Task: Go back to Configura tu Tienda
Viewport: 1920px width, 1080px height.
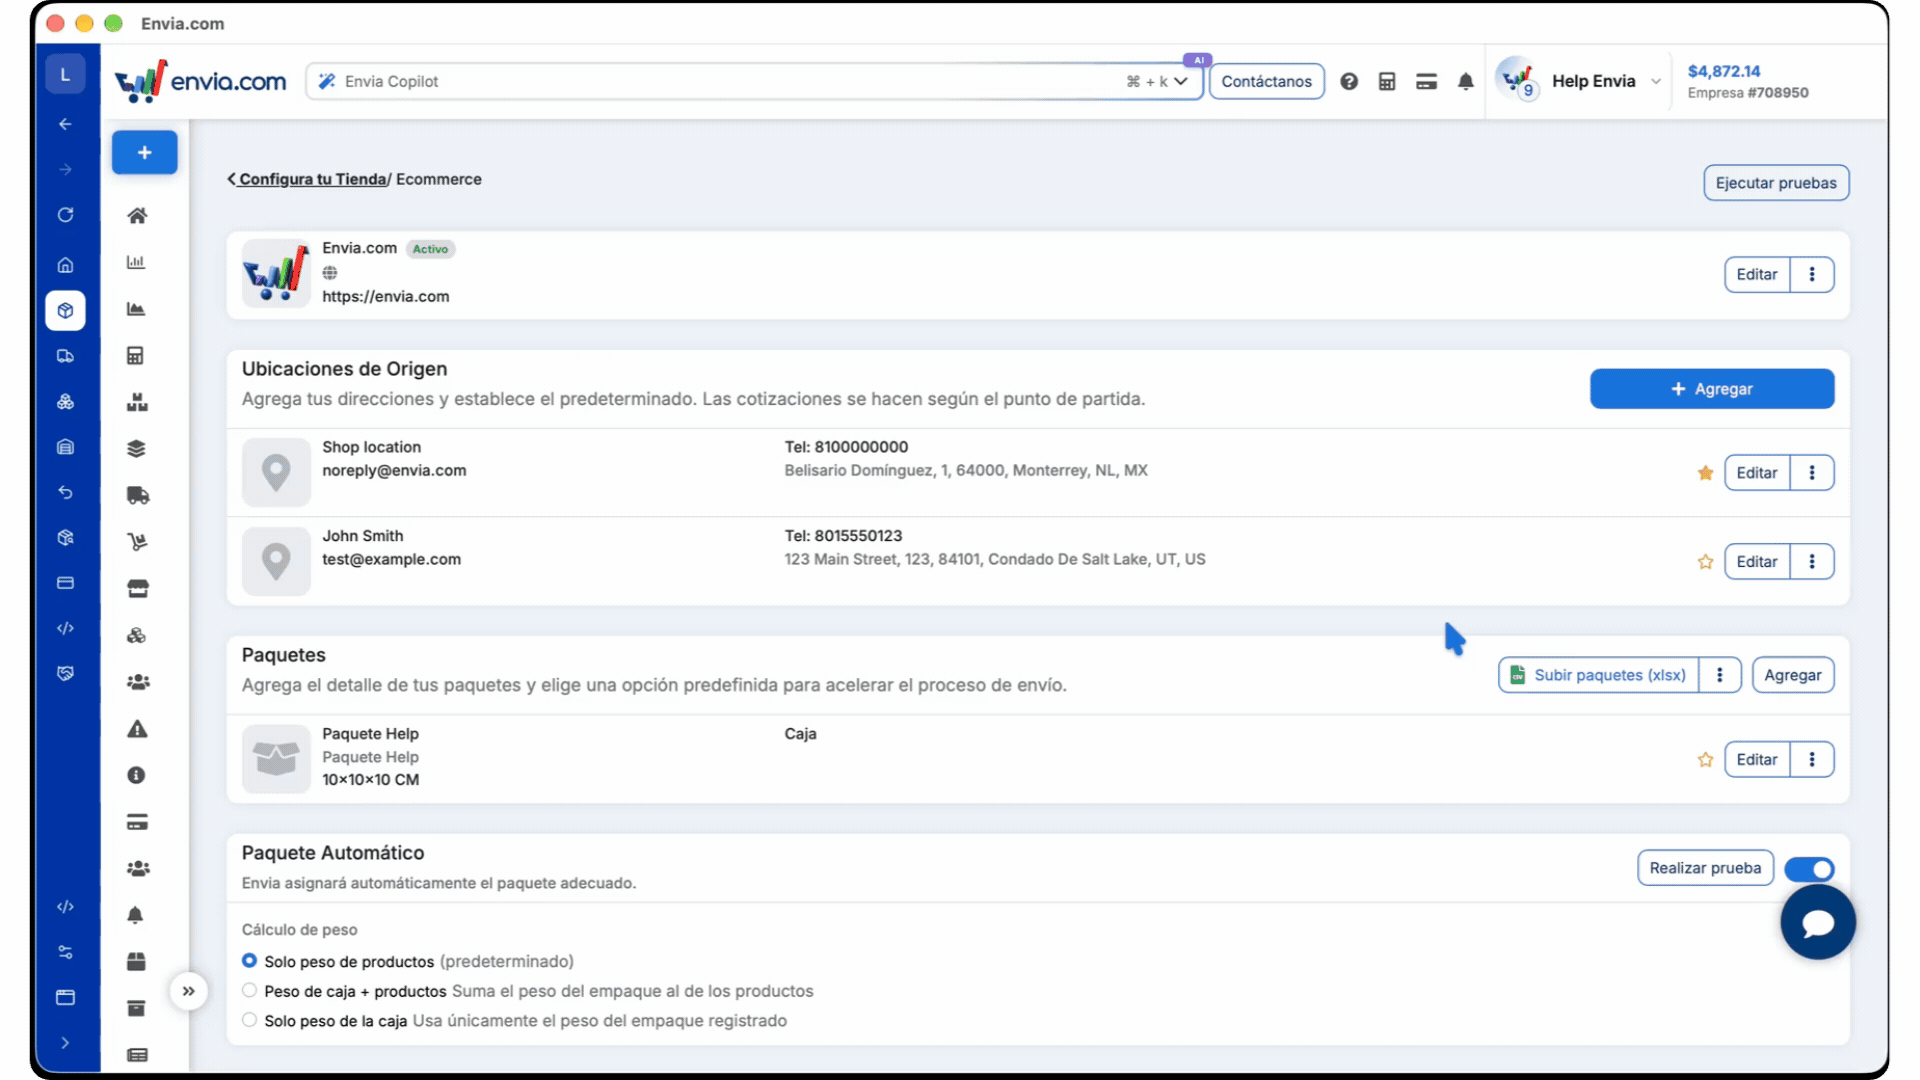Action: click(312, 179)
